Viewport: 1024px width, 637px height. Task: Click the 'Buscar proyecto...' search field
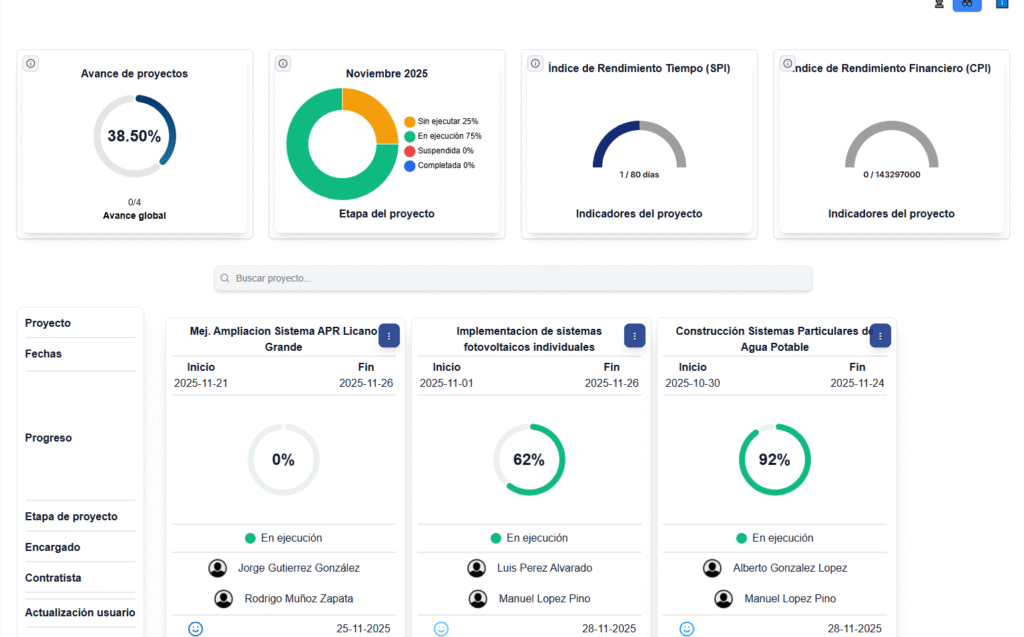coord(513,278)
